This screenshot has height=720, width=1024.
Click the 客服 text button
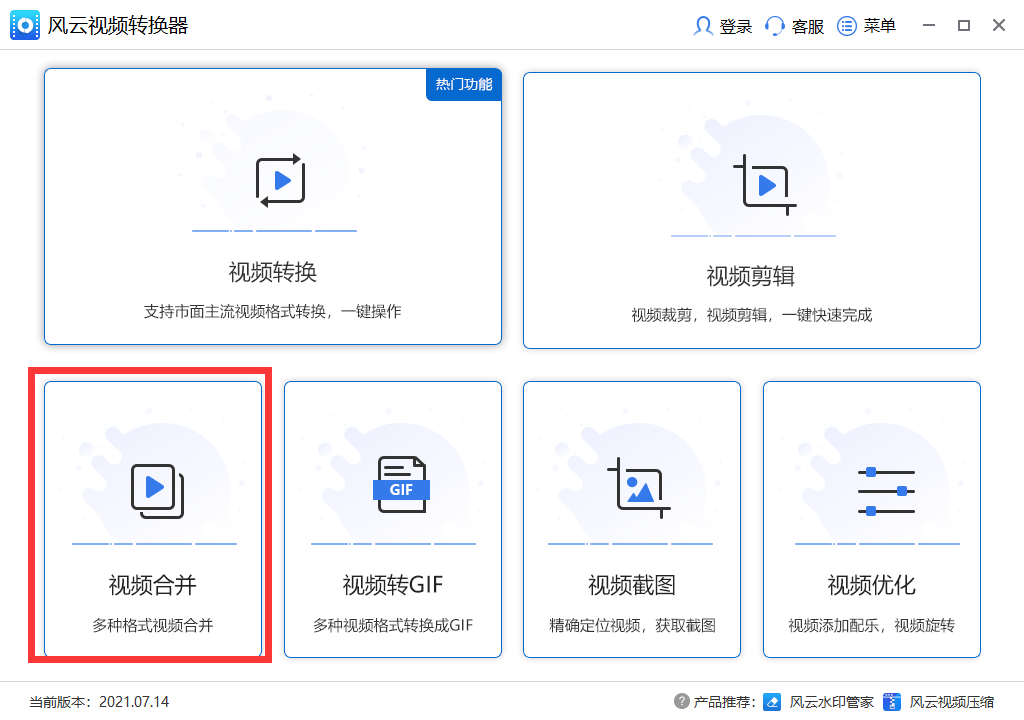[807, 27]
